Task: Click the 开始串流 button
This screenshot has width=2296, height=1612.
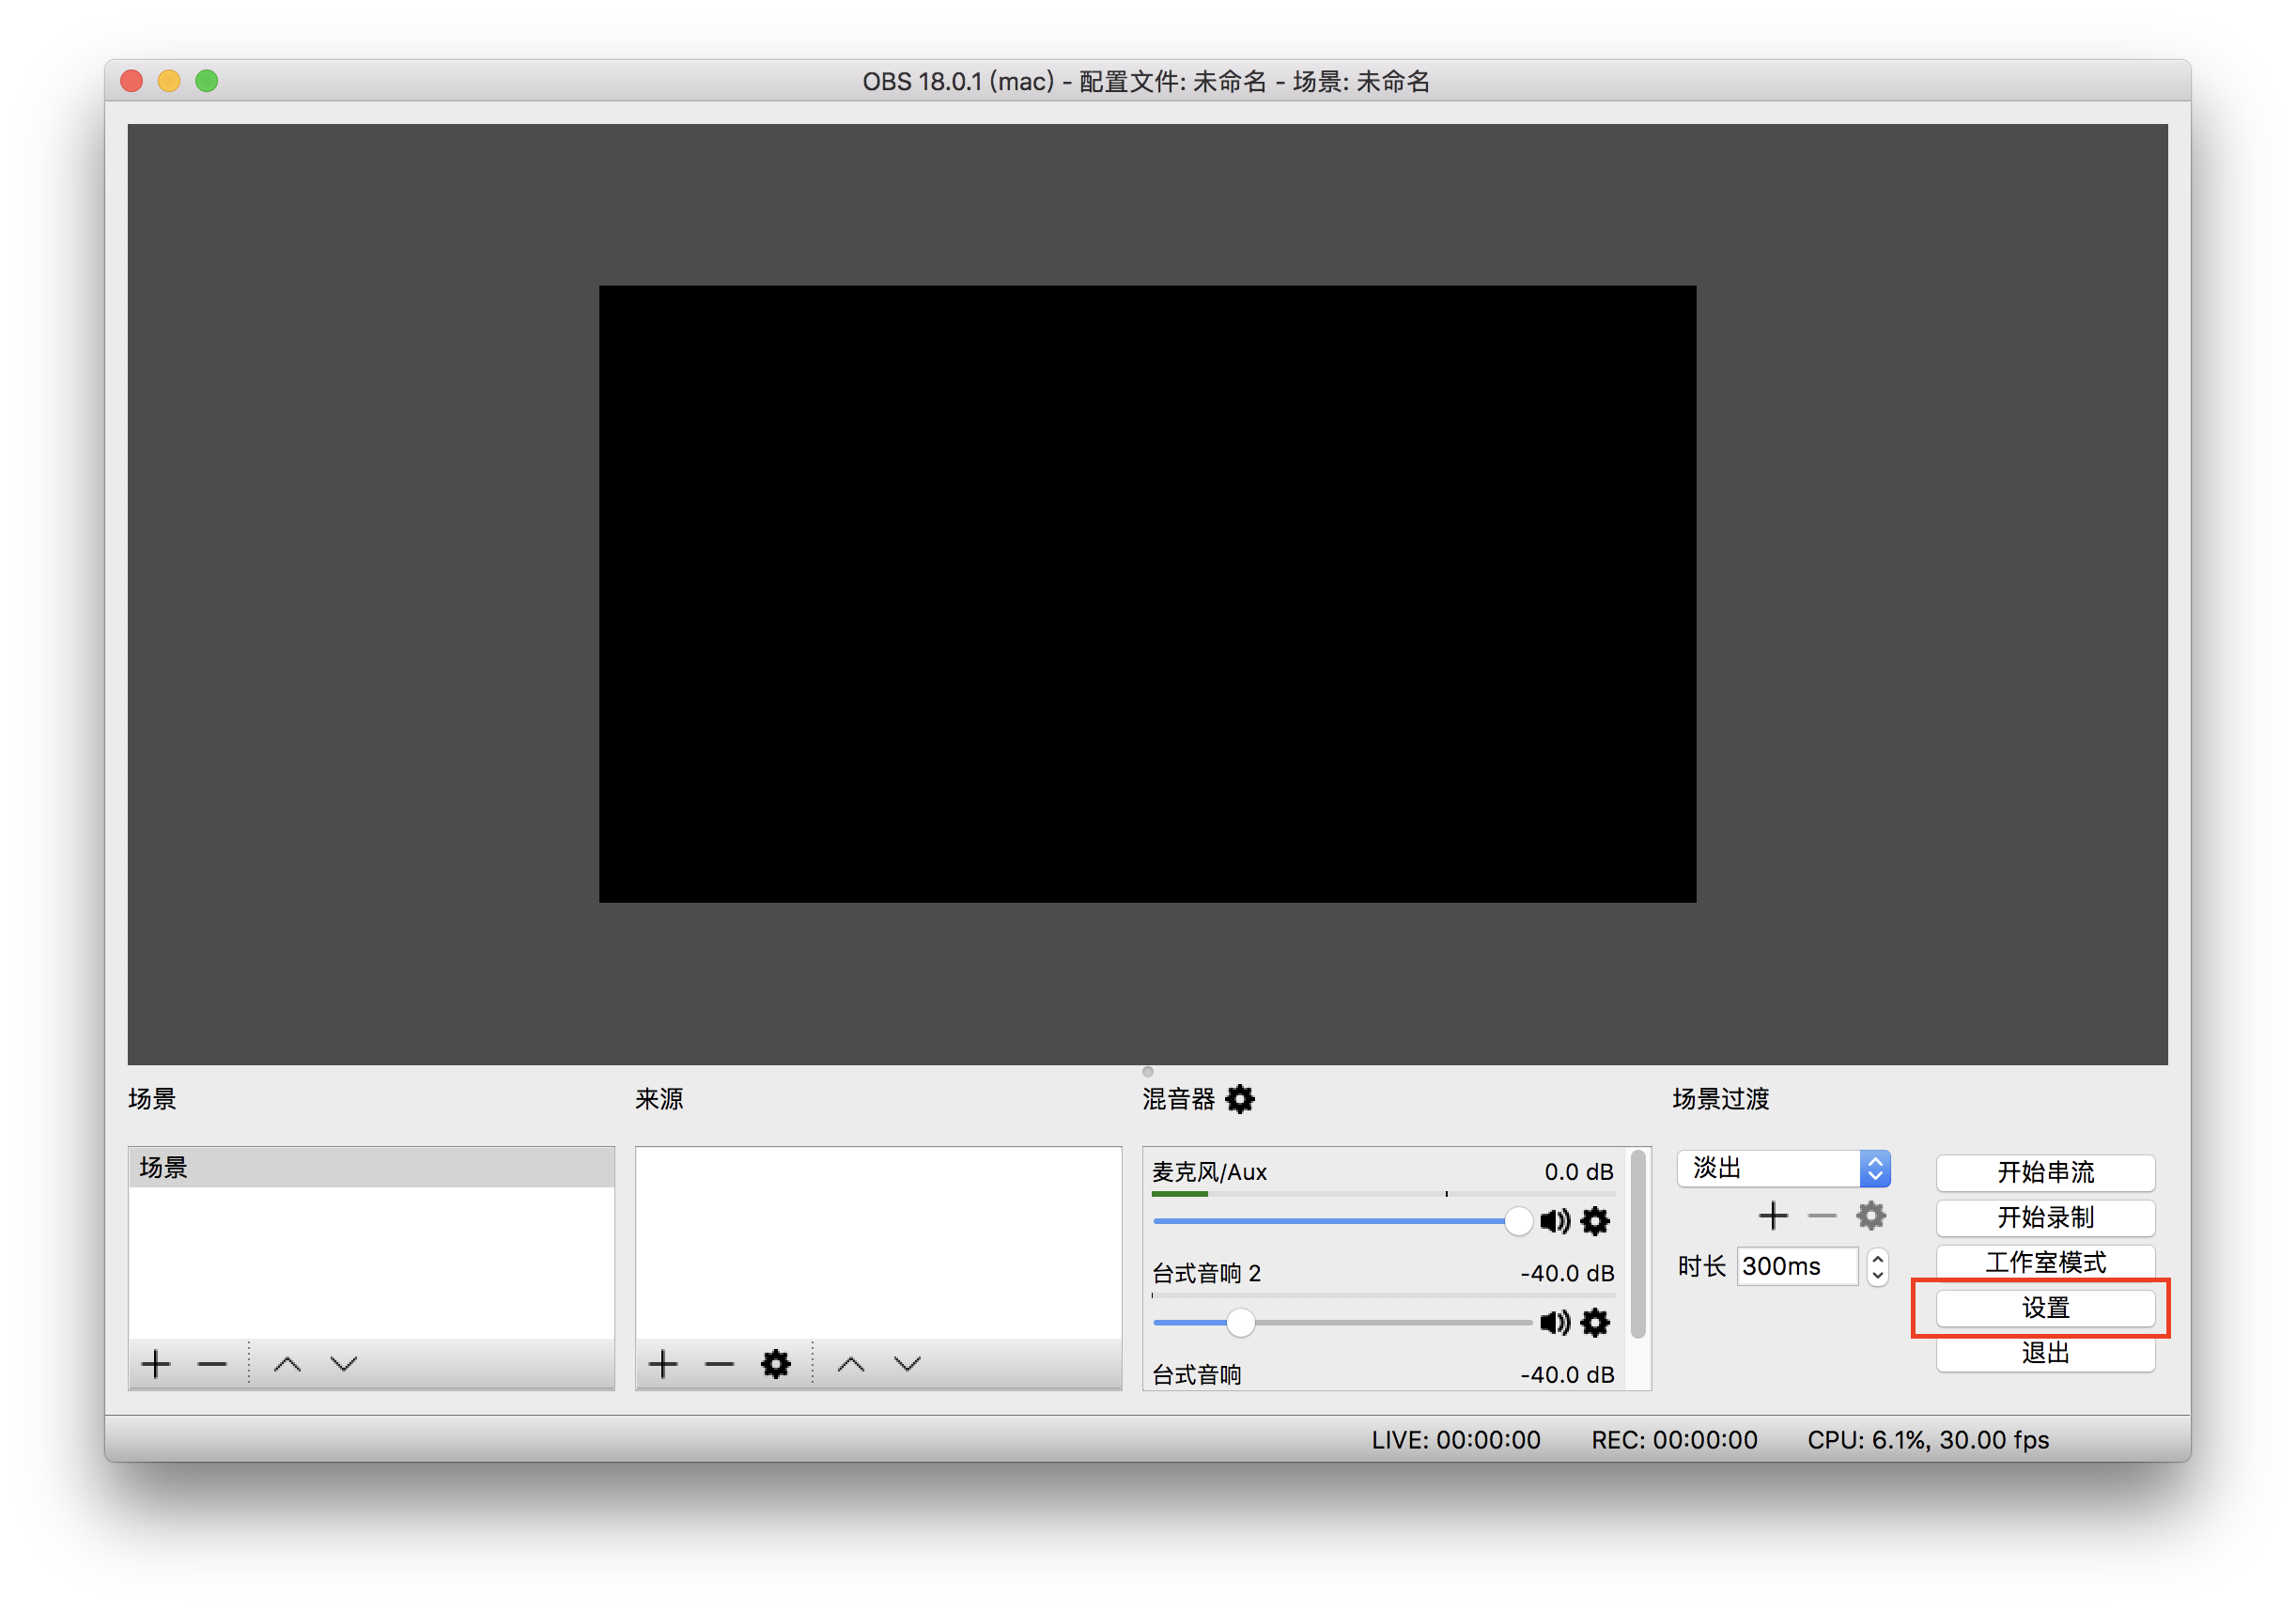Action: pyautogui.click(x=2045, y=1172)
